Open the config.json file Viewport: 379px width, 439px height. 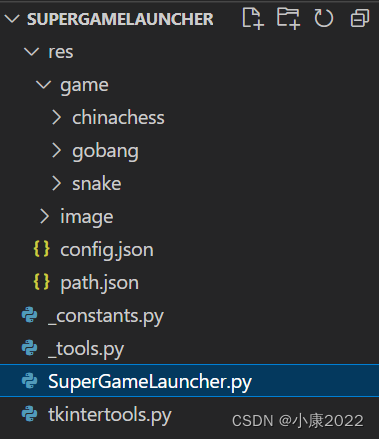(107, 250)
